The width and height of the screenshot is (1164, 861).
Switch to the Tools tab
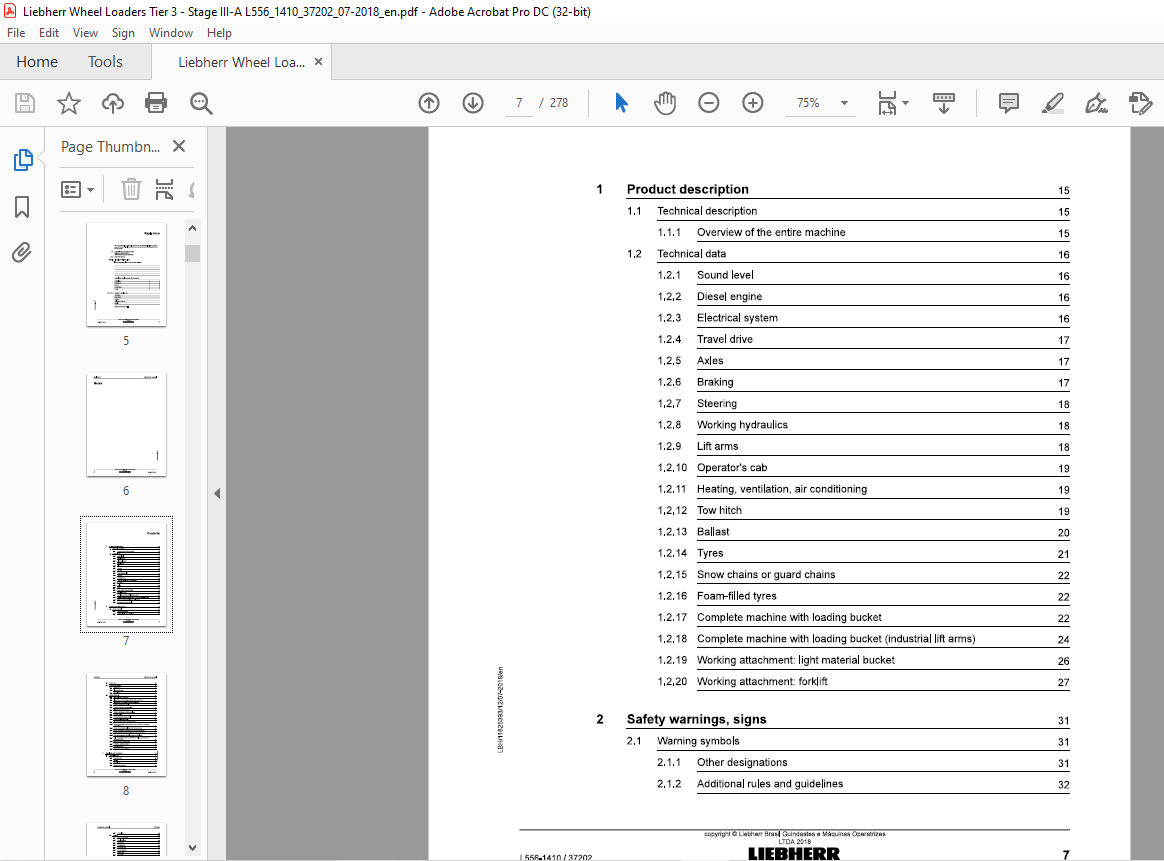pyautogui.click(x=105, y=62)
